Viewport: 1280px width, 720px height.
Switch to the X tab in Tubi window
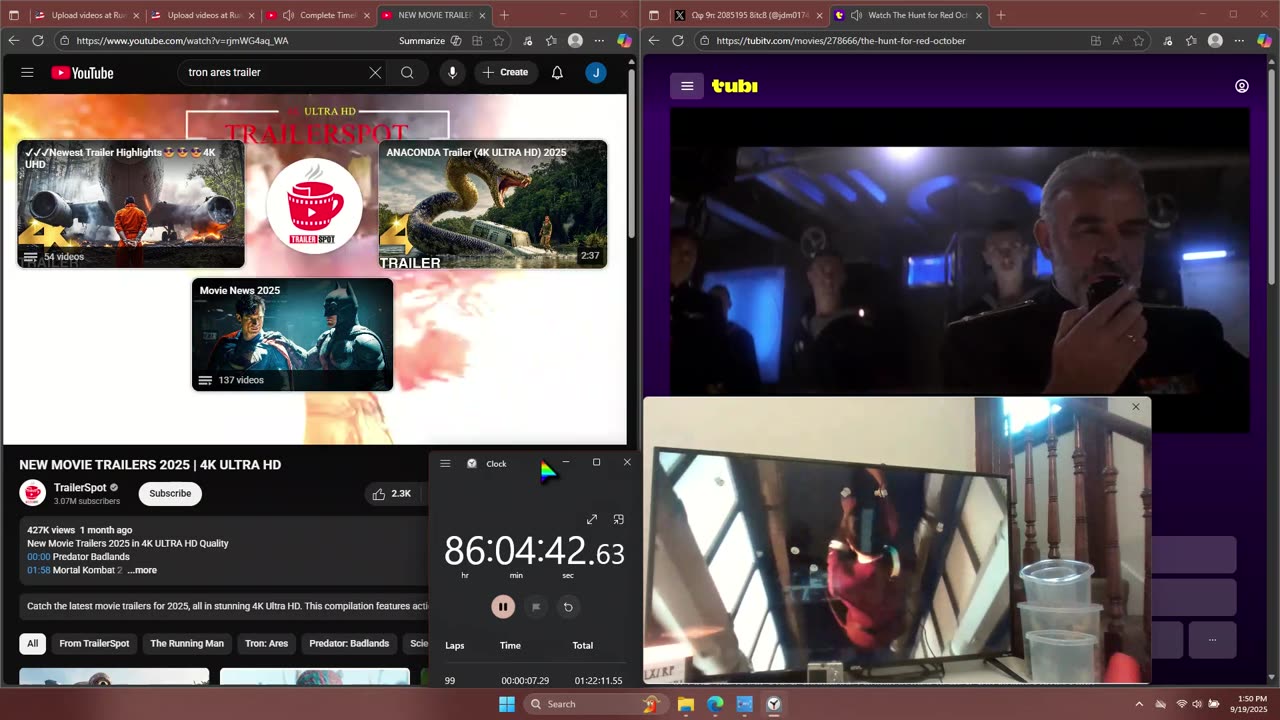click(749, 15)
